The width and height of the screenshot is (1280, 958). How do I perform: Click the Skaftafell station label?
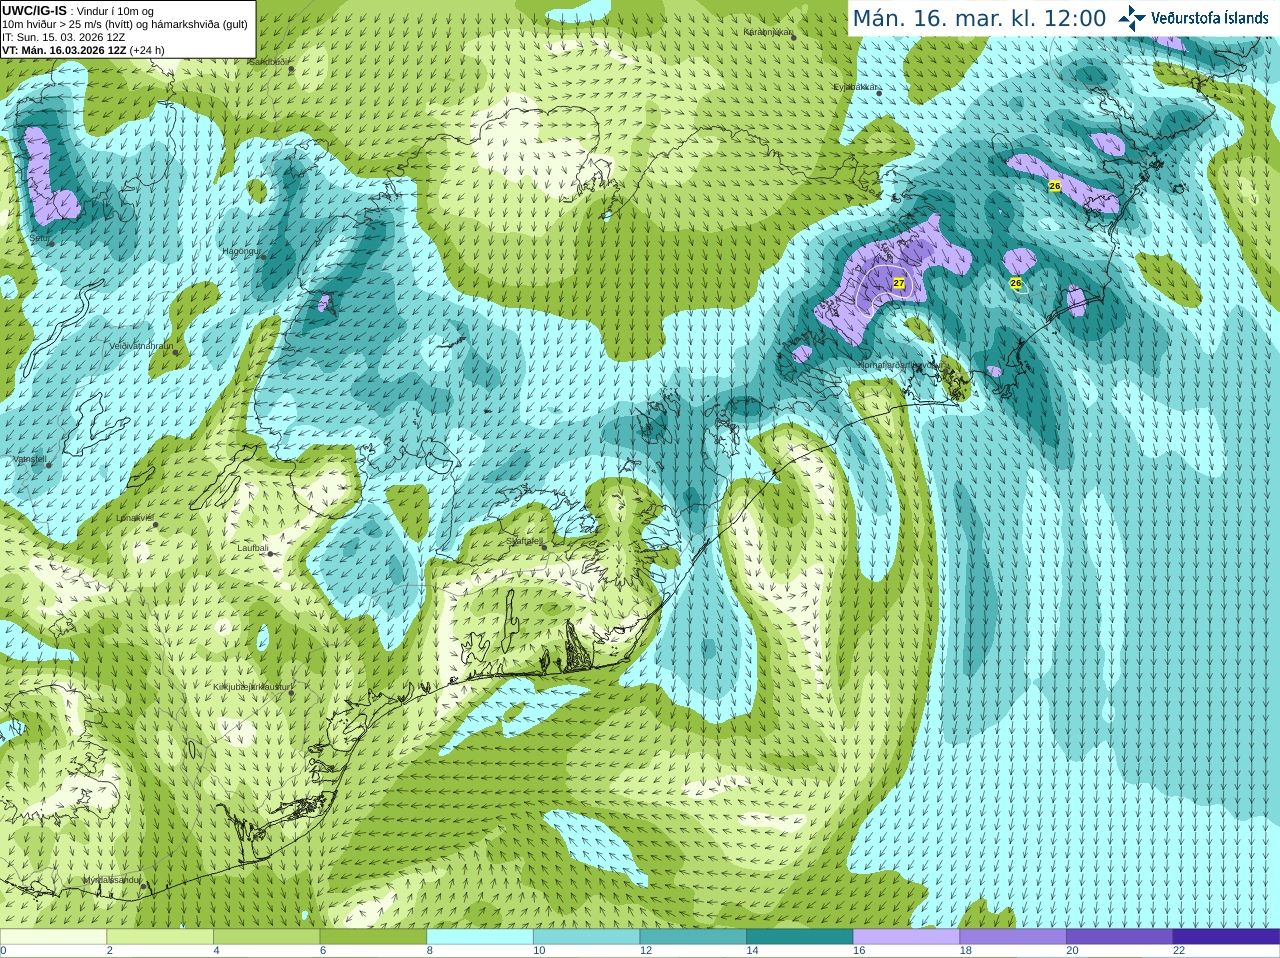tap(525, 541)
